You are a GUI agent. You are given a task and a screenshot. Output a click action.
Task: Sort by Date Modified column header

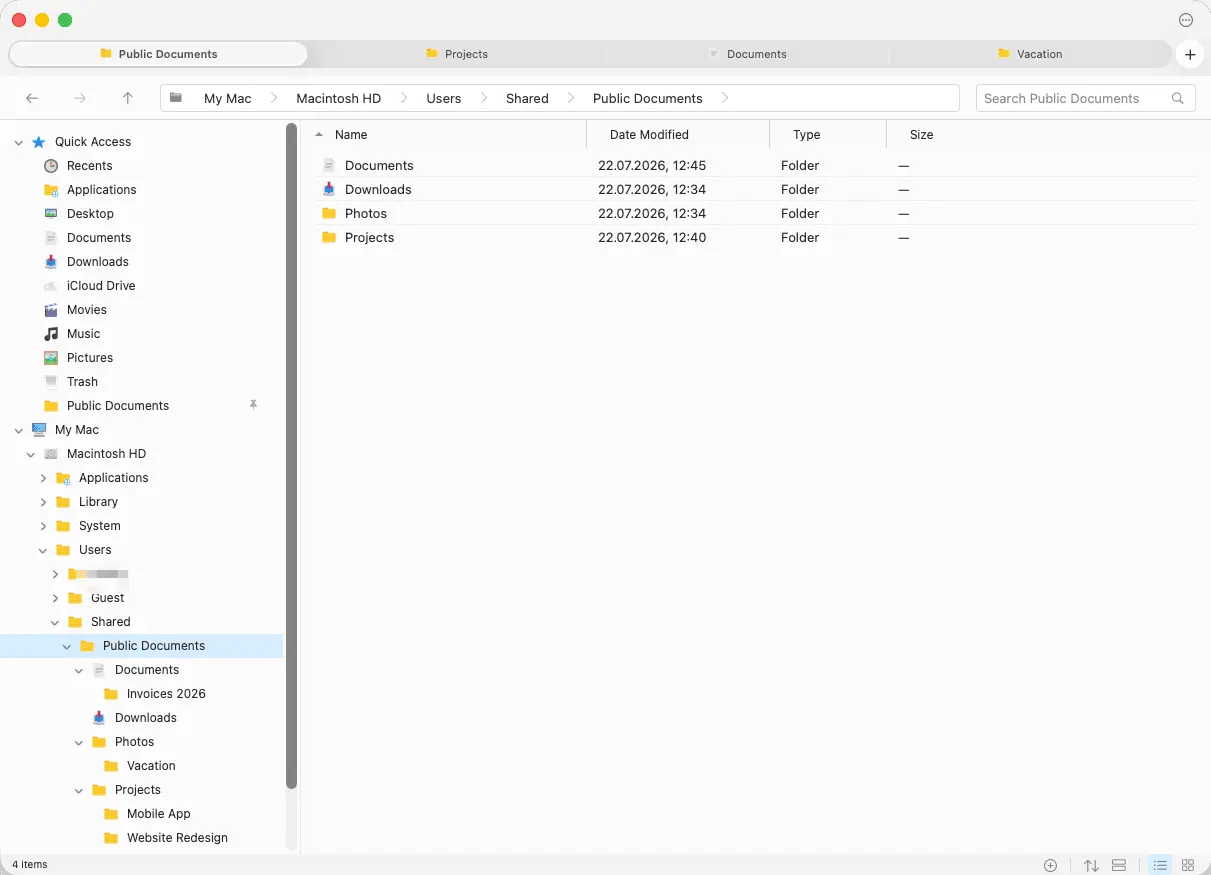649,134
